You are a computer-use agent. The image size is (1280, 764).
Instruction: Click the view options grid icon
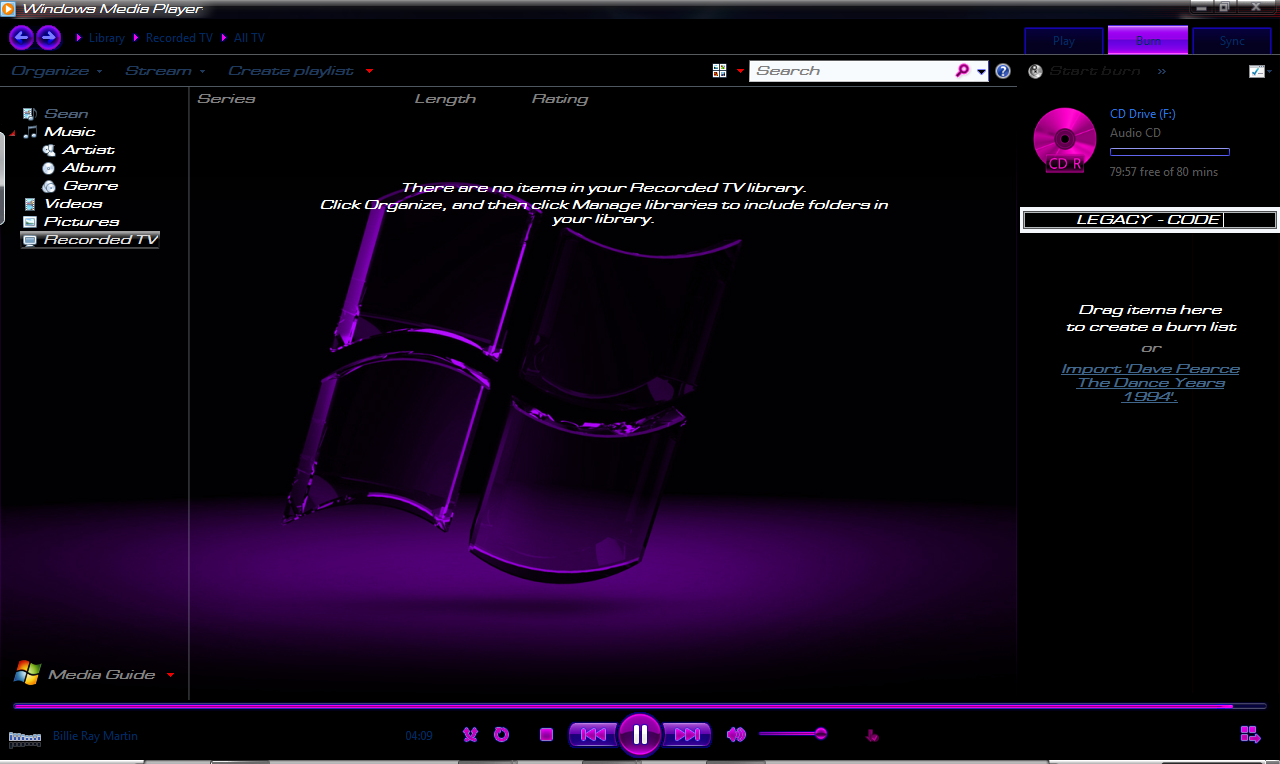click(719, 71)
